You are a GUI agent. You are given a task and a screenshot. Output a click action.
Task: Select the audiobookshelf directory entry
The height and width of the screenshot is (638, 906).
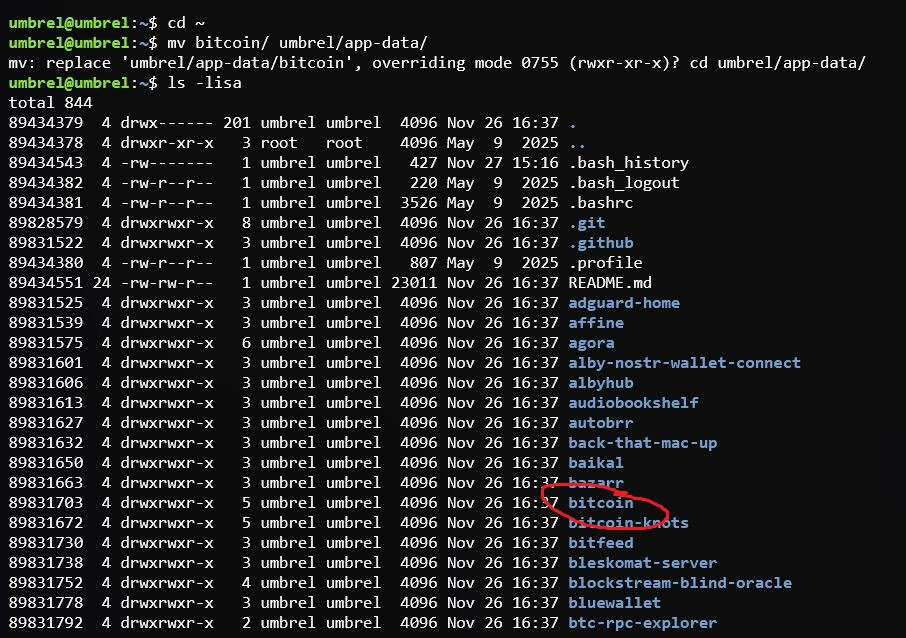coord(633,403)
